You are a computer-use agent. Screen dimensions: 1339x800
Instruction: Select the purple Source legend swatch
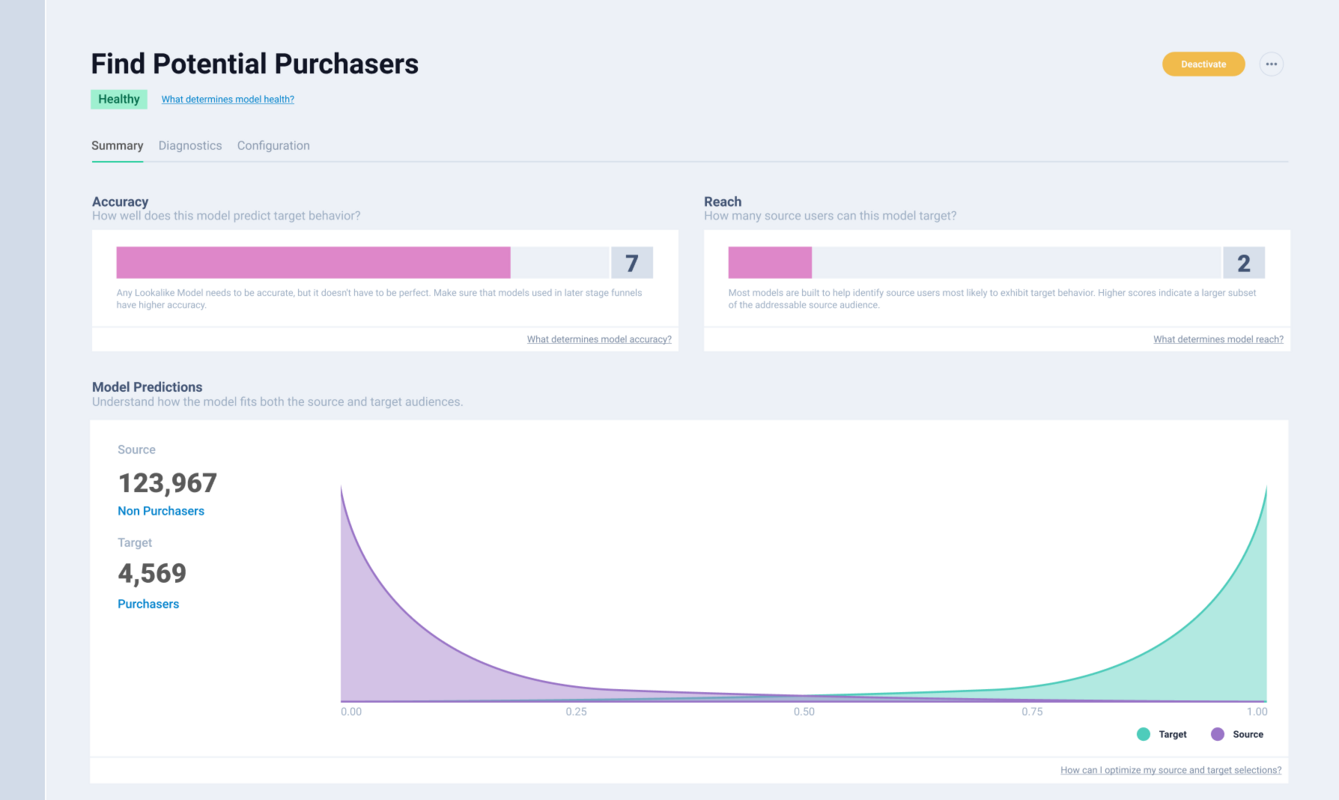tap(1216, 733)
